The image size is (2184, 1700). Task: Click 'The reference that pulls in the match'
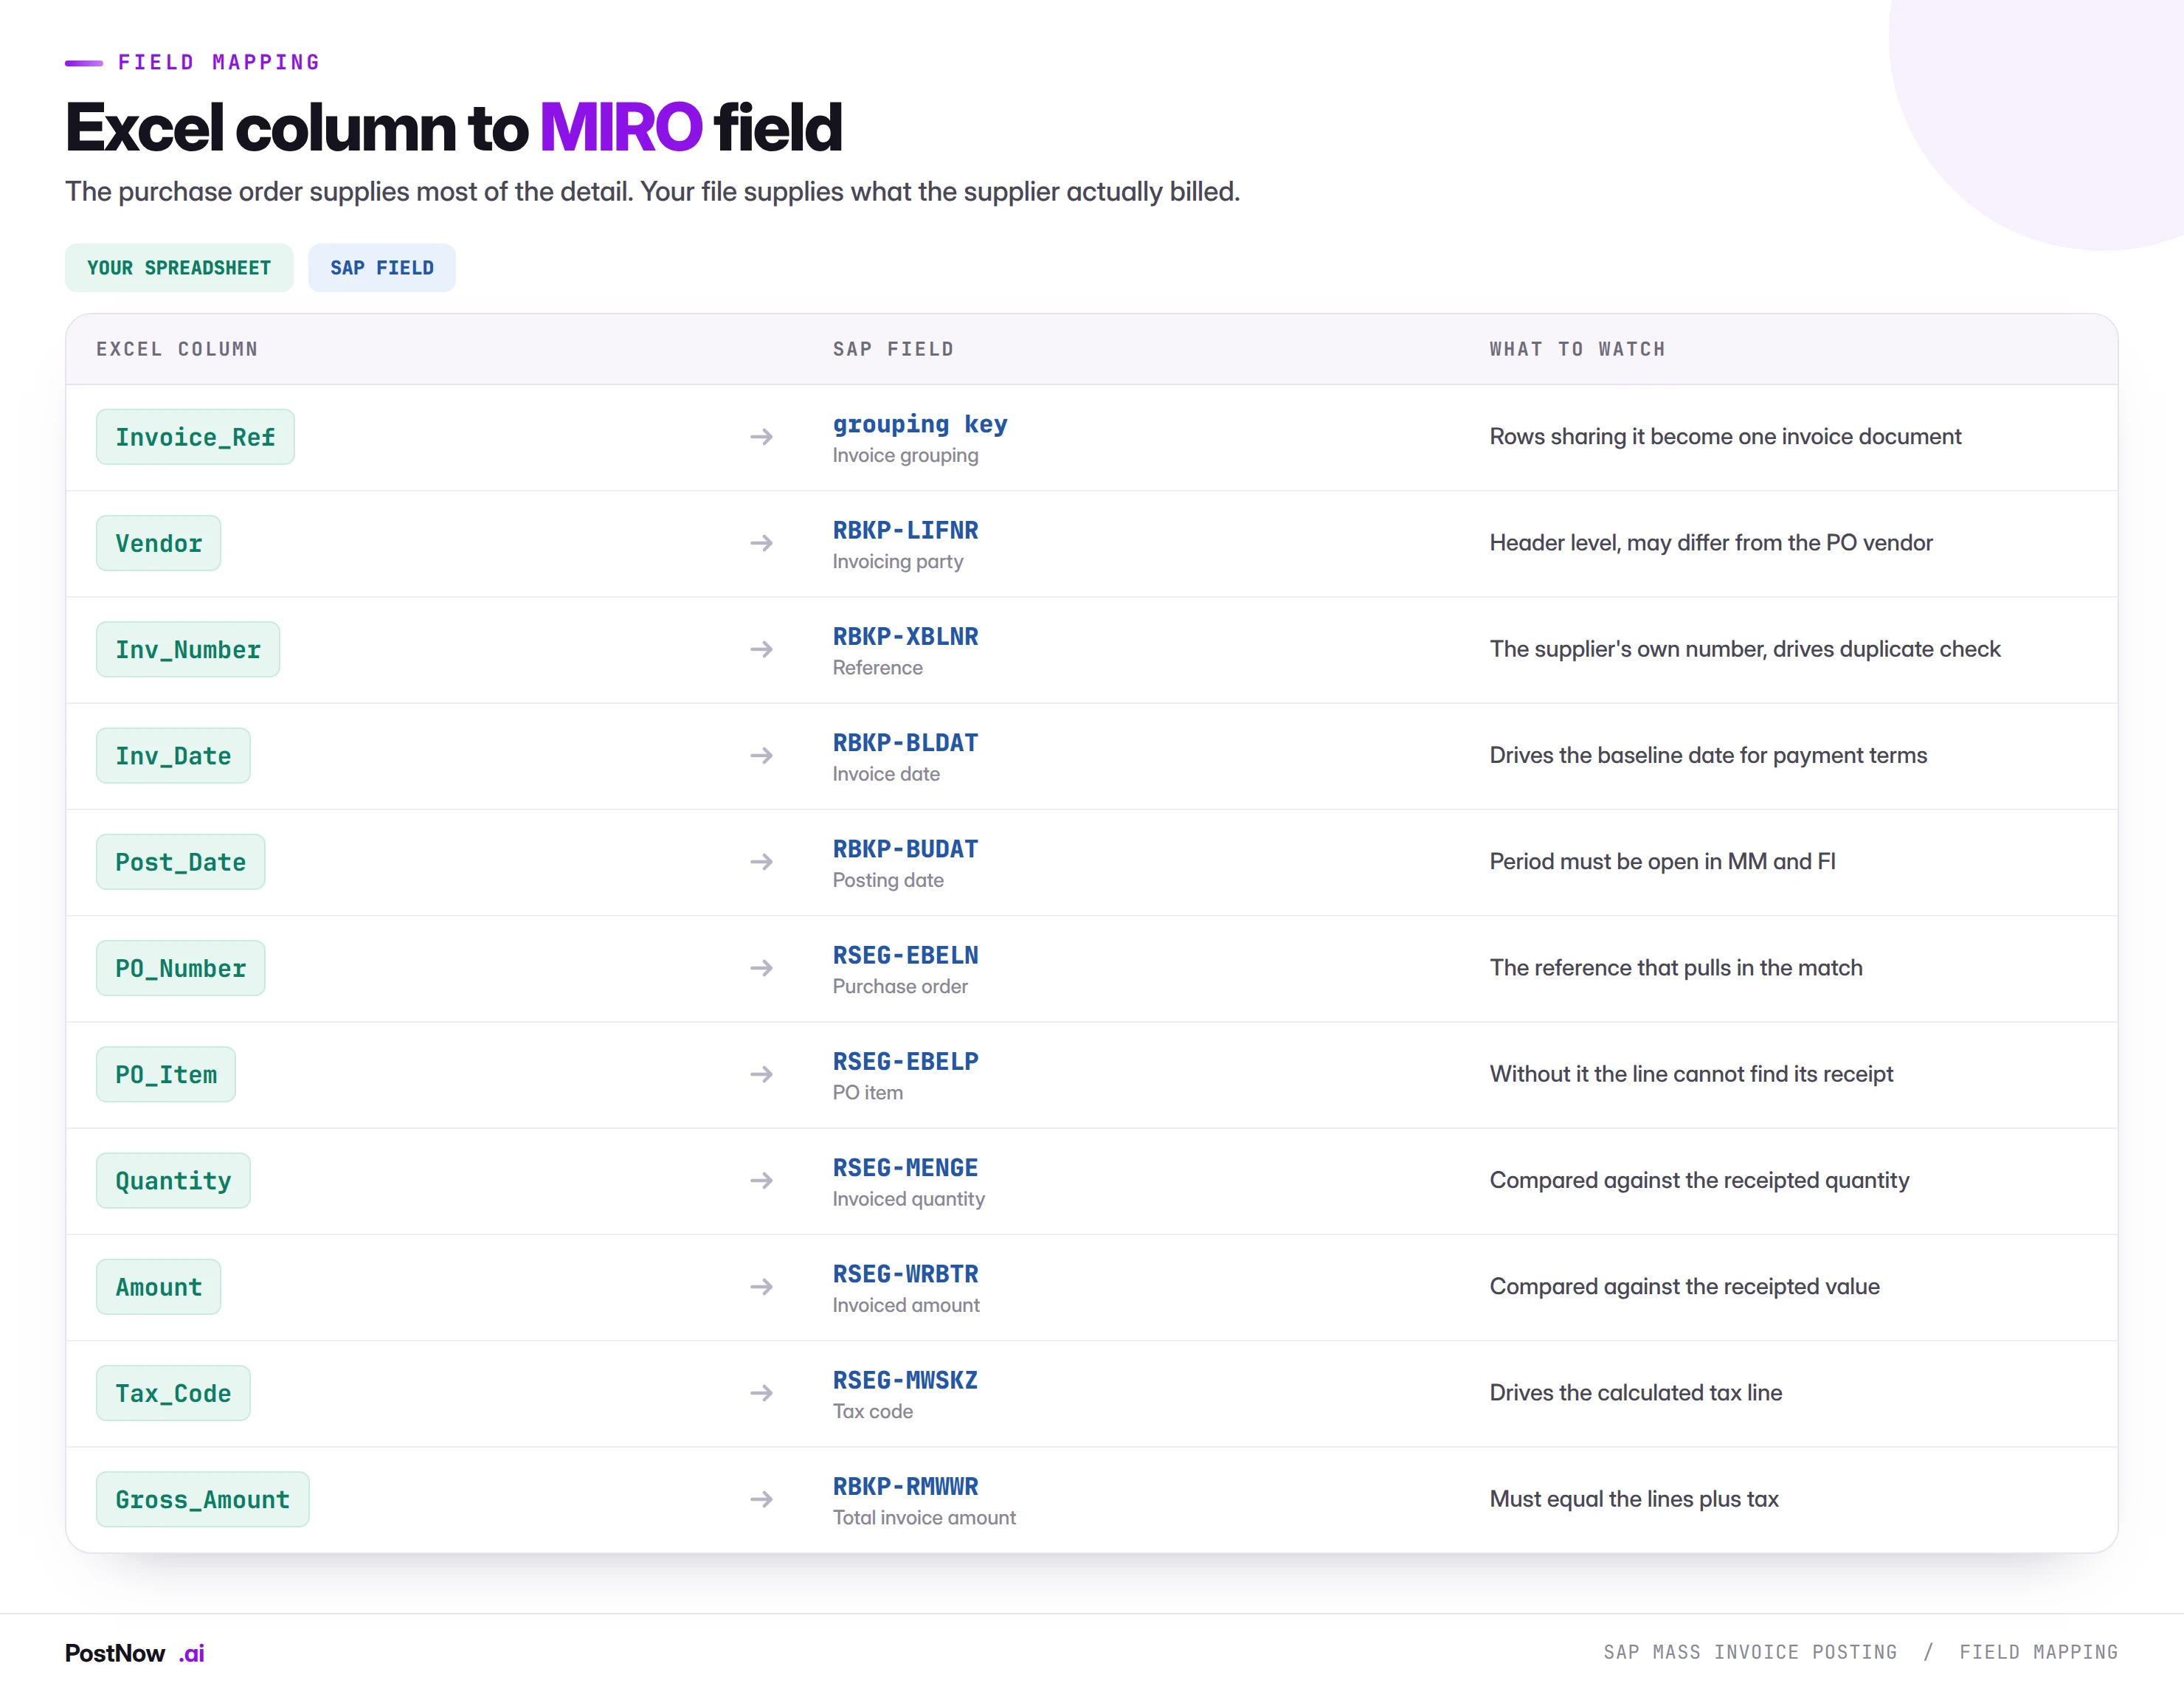(1676, 968)
